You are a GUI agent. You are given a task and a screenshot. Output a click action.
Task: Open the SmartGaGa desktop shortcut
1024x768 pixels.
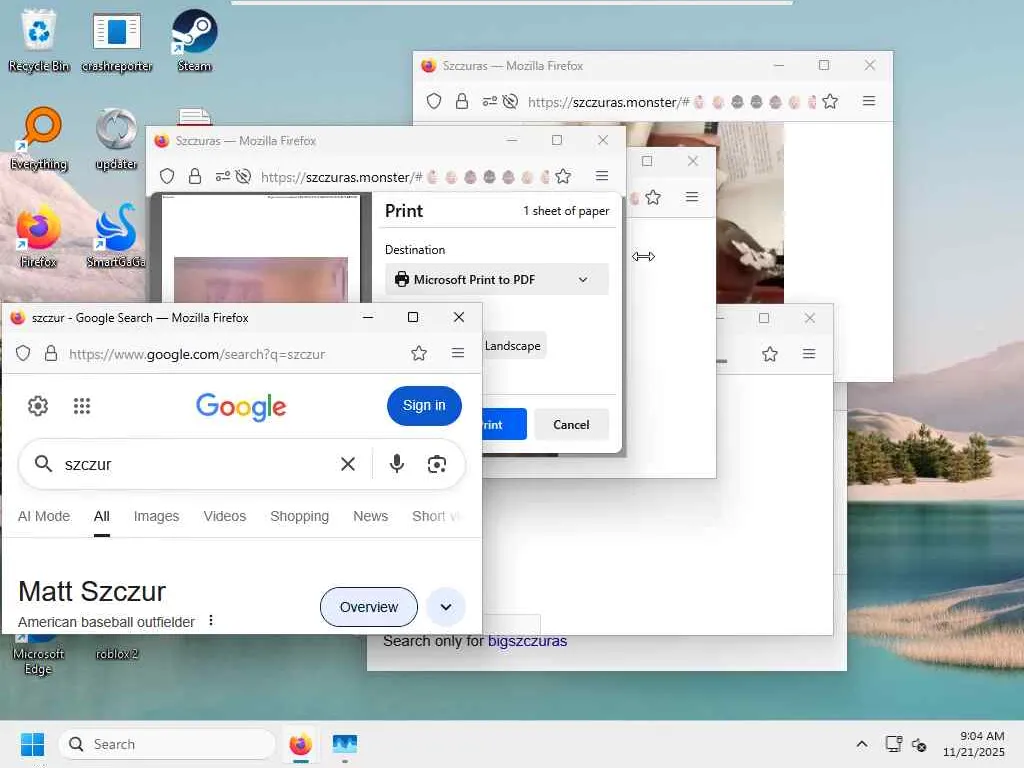coord(116,236)
